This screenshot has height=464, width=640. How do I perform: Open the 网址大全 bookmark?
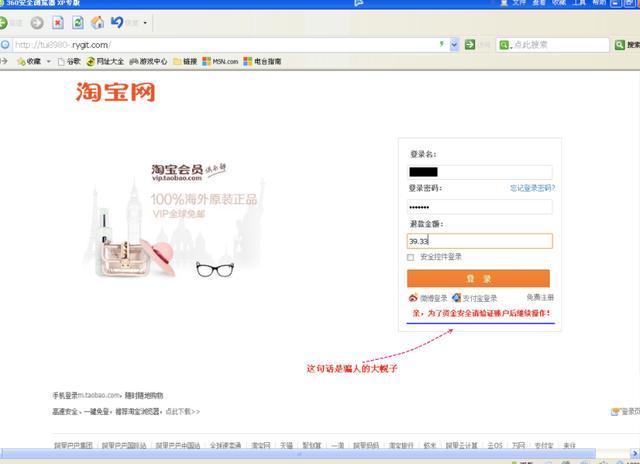pyautogui.click(x=105, y=62)
